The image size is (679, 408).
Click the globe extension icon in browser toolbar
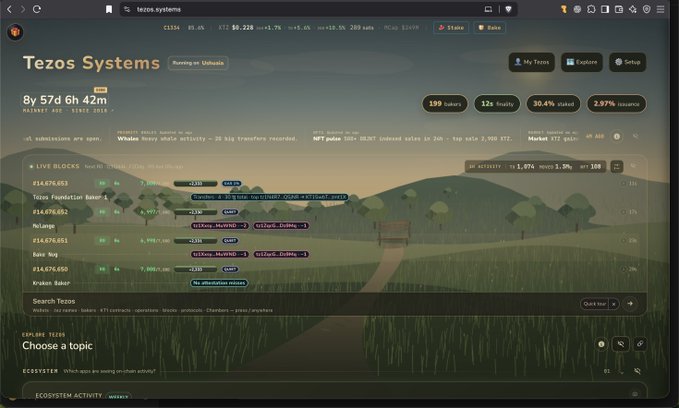tap(577, 9)
